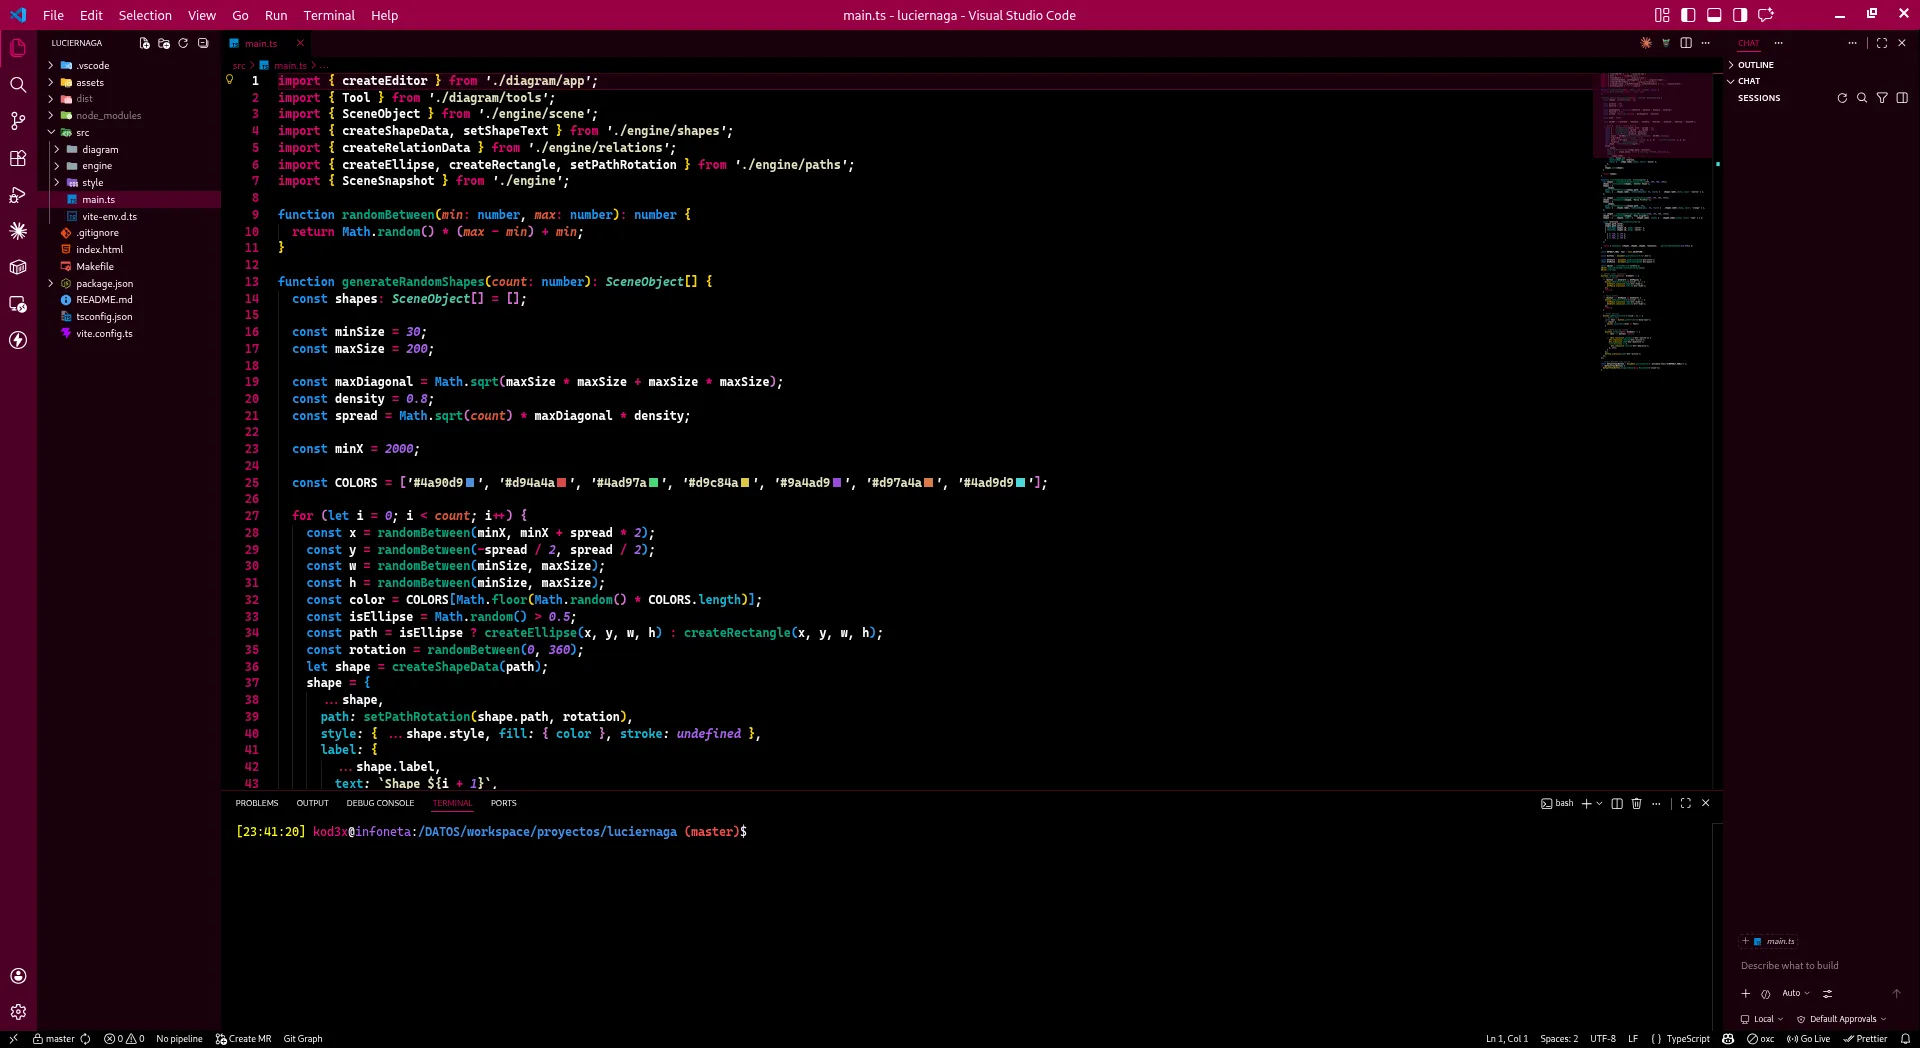Open the Default Approvals dropdown
The height and width of the screenshot is (1048, 1920).
pyautogui.click(x=1842, y=1019)
